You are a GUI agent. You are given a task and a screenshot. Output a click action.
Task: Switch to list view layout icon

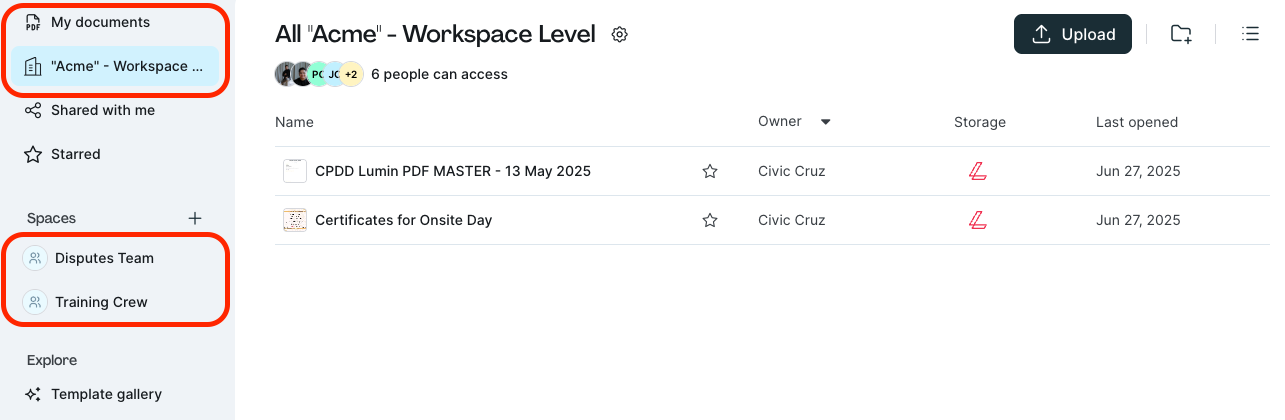(1250, 34)
